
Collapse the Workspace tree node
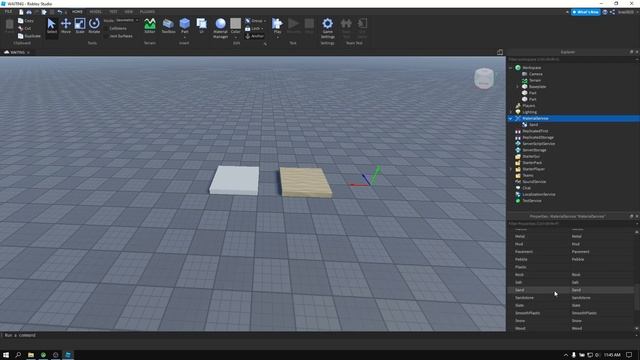pyautogui.click(x=511, y=68)
